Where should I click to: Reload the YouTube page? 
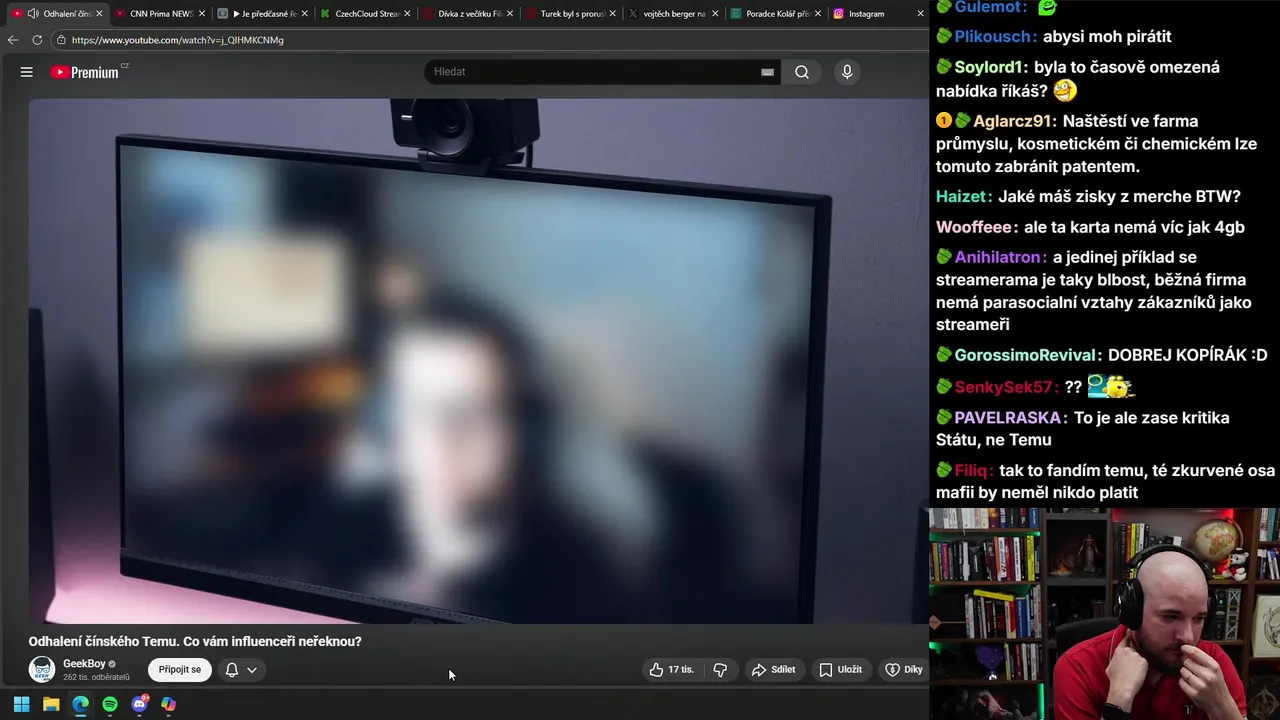pyautogui.click(x=37, y=40)
